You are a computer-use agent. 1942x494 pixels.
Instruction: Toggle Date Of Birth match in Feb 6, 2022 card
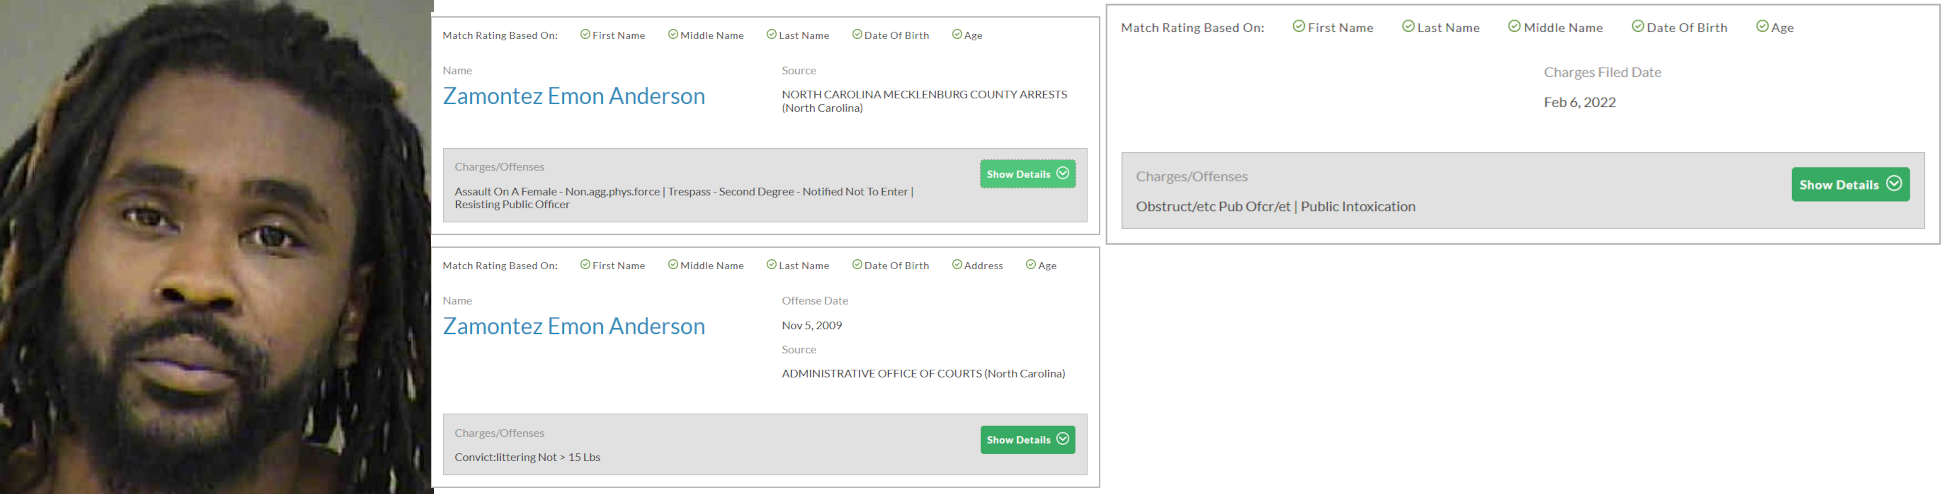[x=1679, y=27]
